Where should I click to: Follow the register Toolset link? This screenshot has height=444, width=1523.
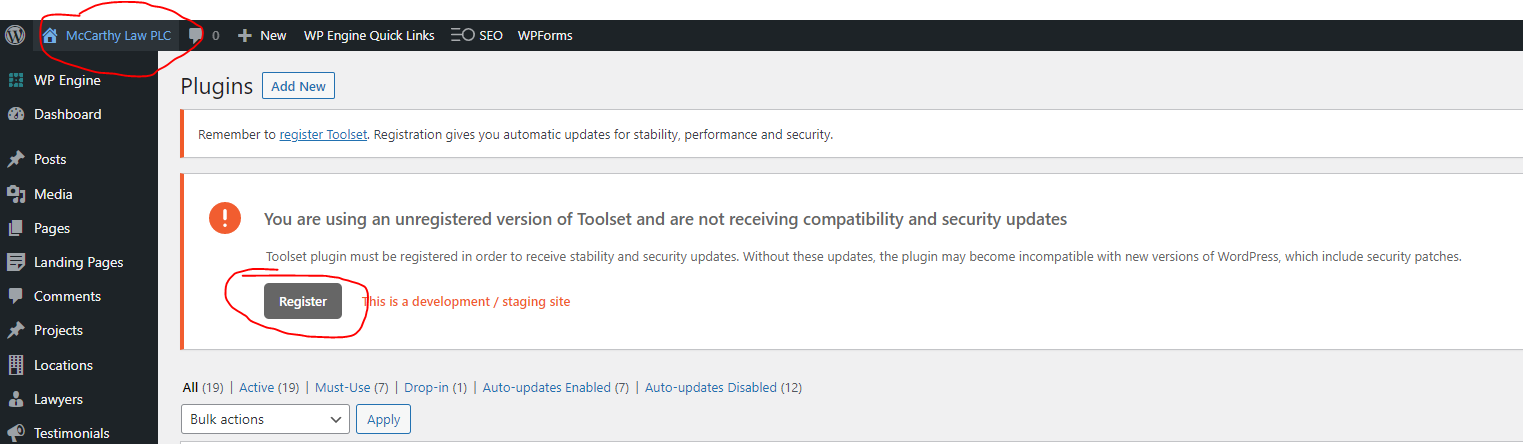(323, 134)
